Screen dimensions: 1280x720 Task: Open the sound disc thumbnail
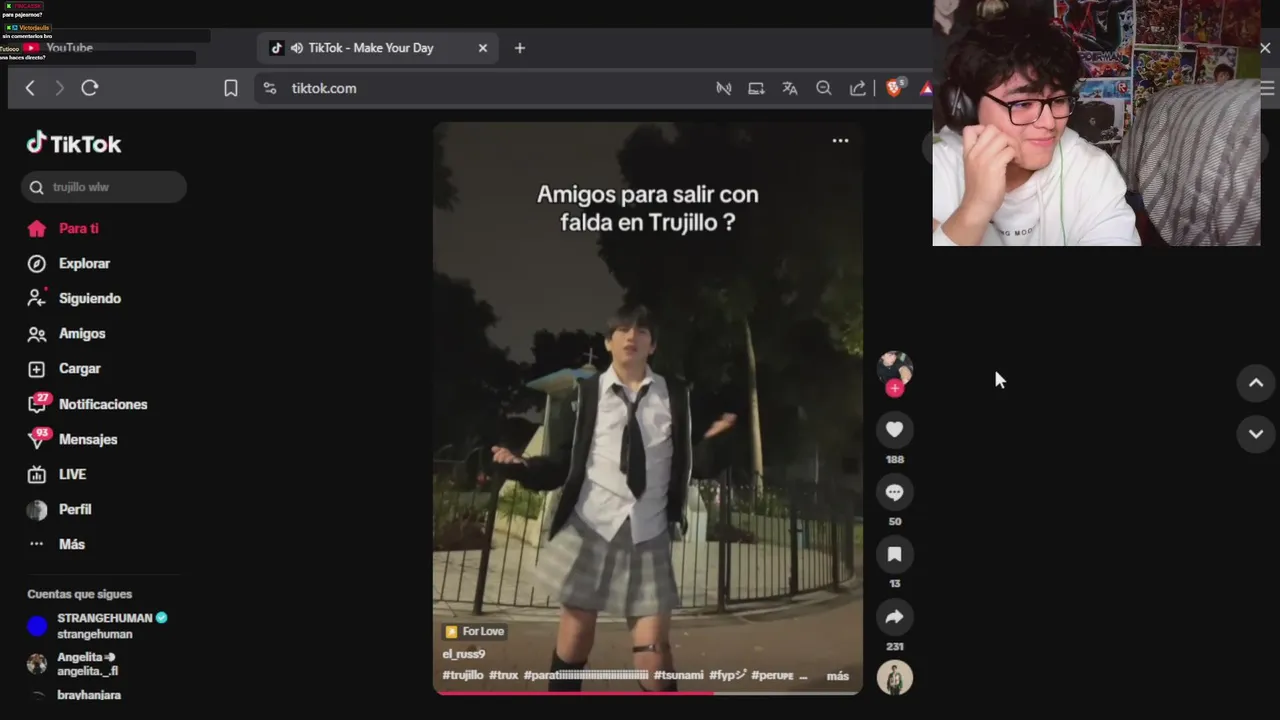tap(895, 678)
